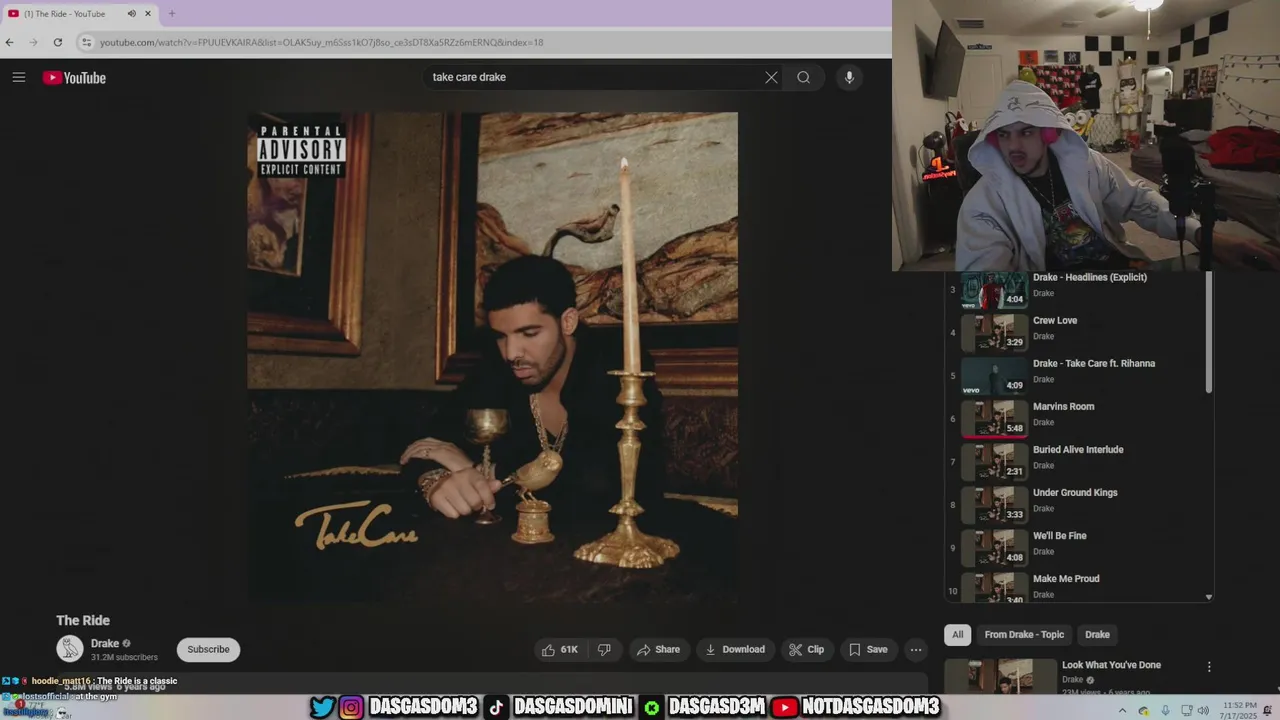Image resolution: width=1280 pixels, height=720 pixels.
Task: Click the playlist panel scrollbar thumb
Action: click(x=1208, y=332)
